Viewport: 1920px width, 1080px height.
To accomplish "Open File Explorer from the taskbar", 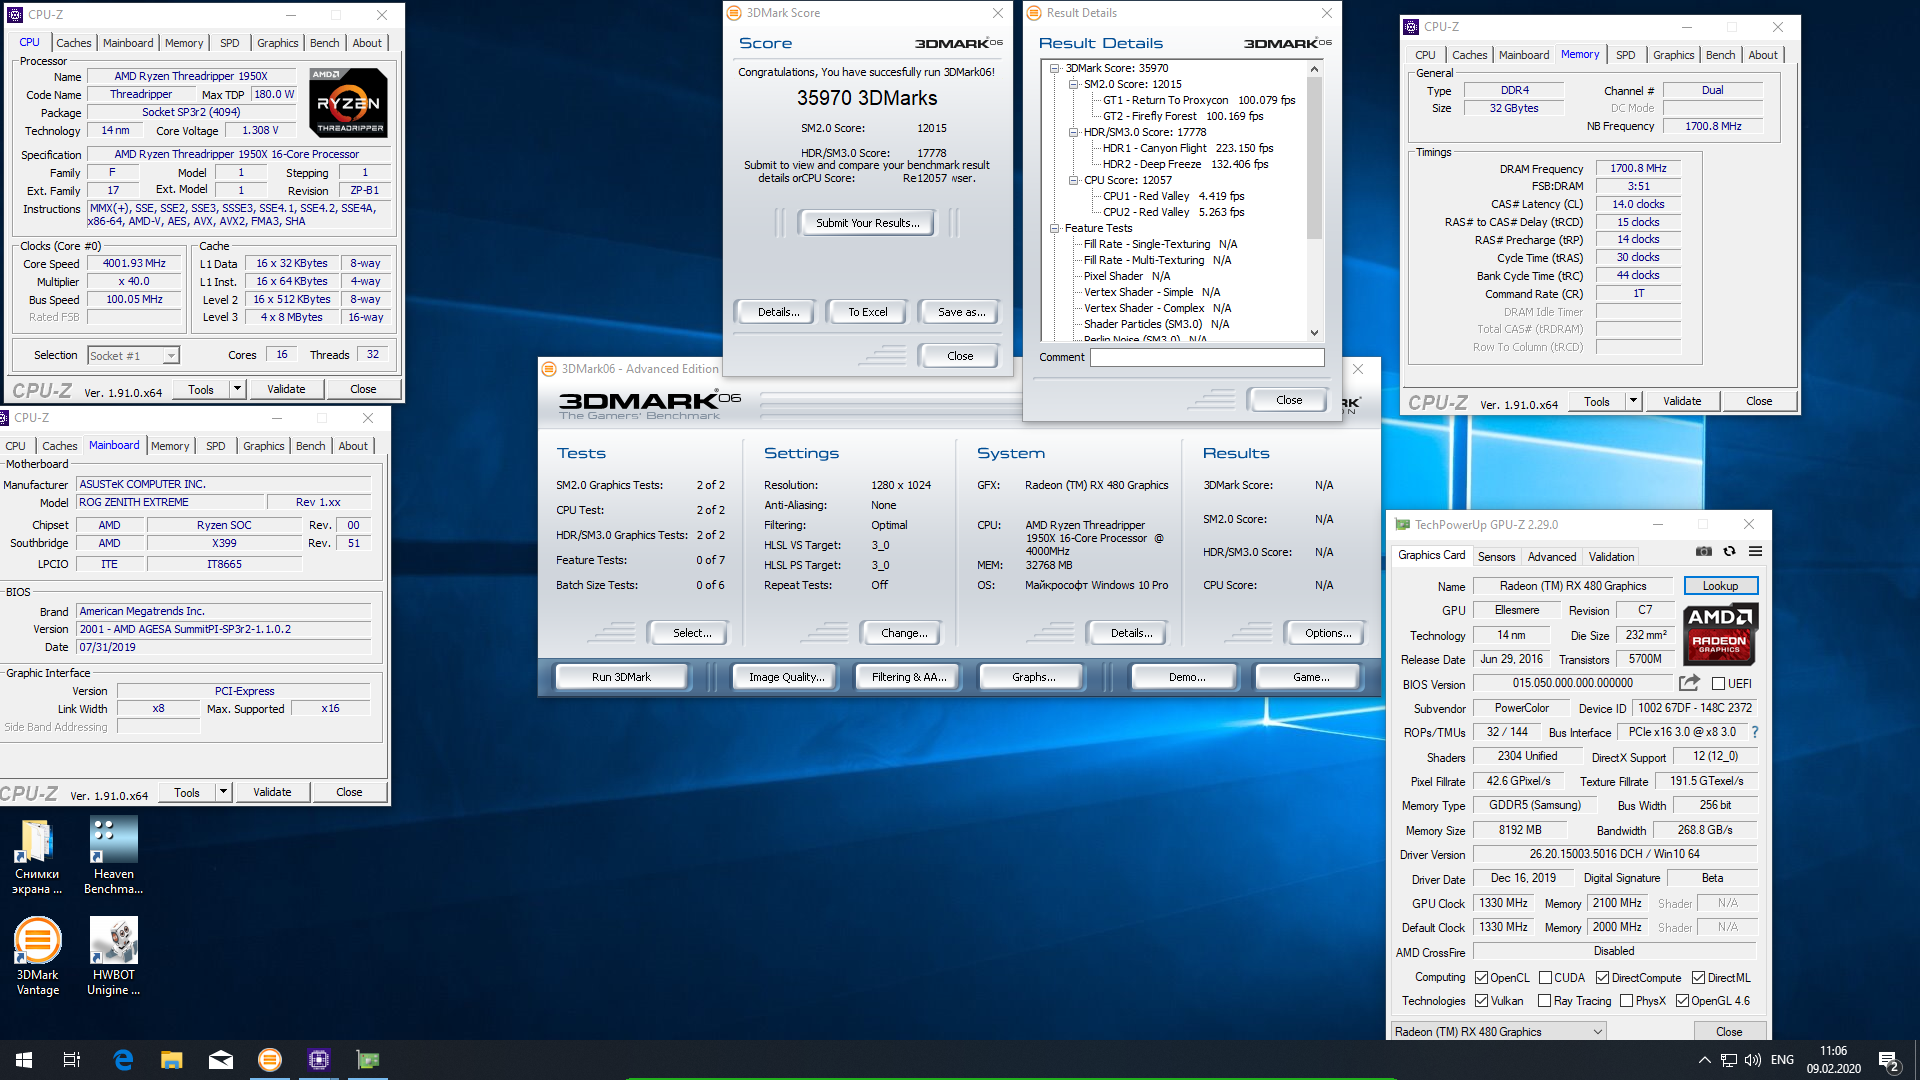I will [172, 1060].
